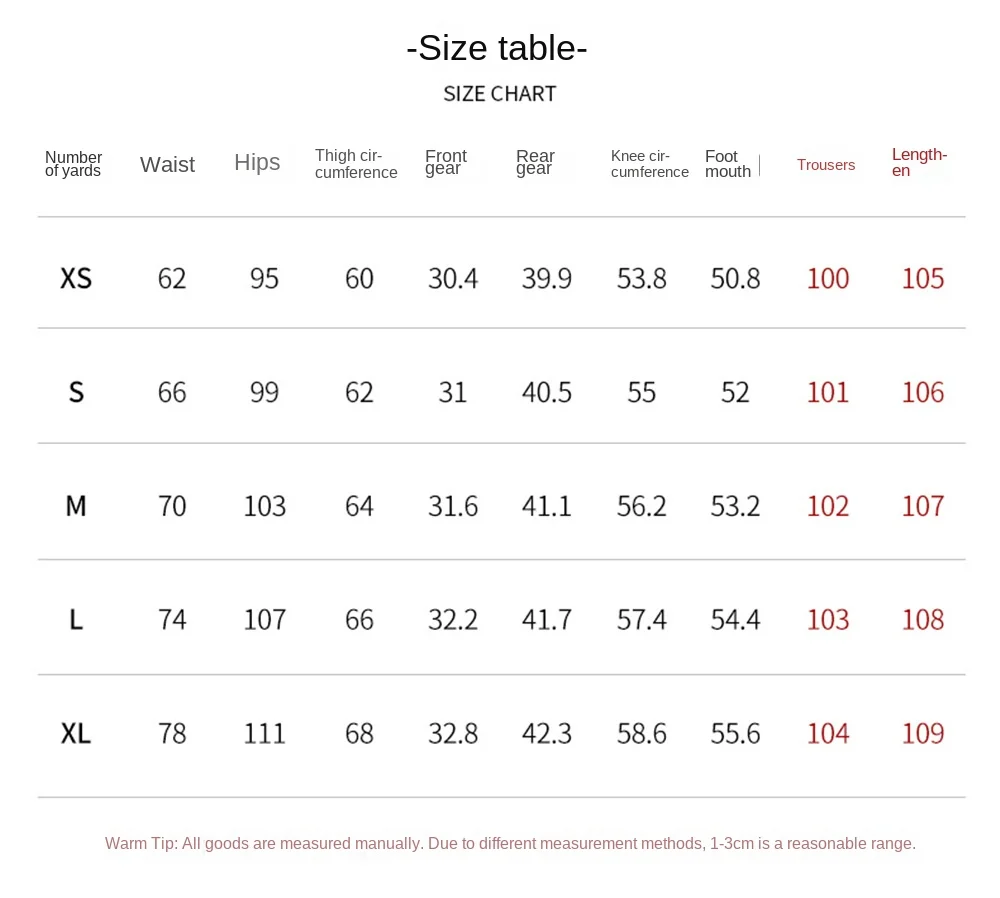Click the Warm Tip note text
The width and height of the screenshot is (1000, 898).
click(x=510, y=844)
